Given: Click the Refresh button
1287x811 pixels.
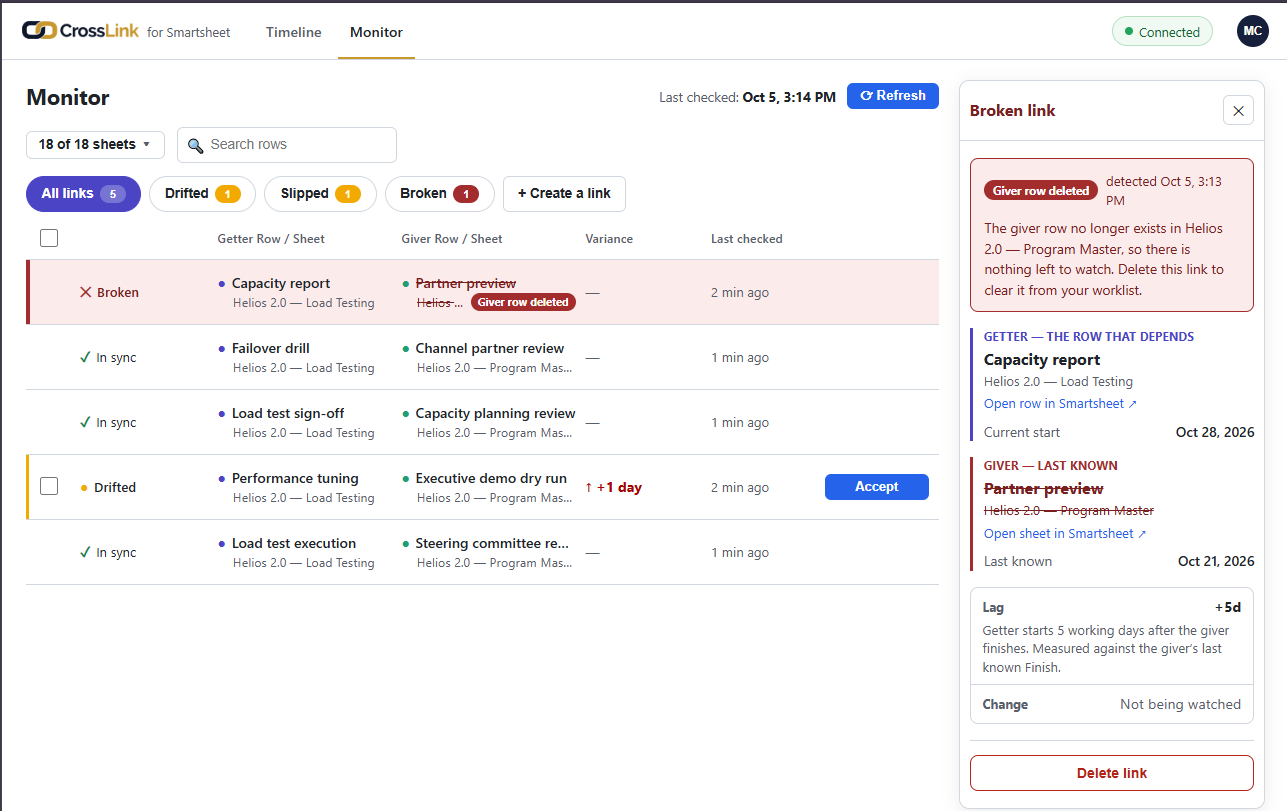Looking at the screenshot, I should click(893, 96).
